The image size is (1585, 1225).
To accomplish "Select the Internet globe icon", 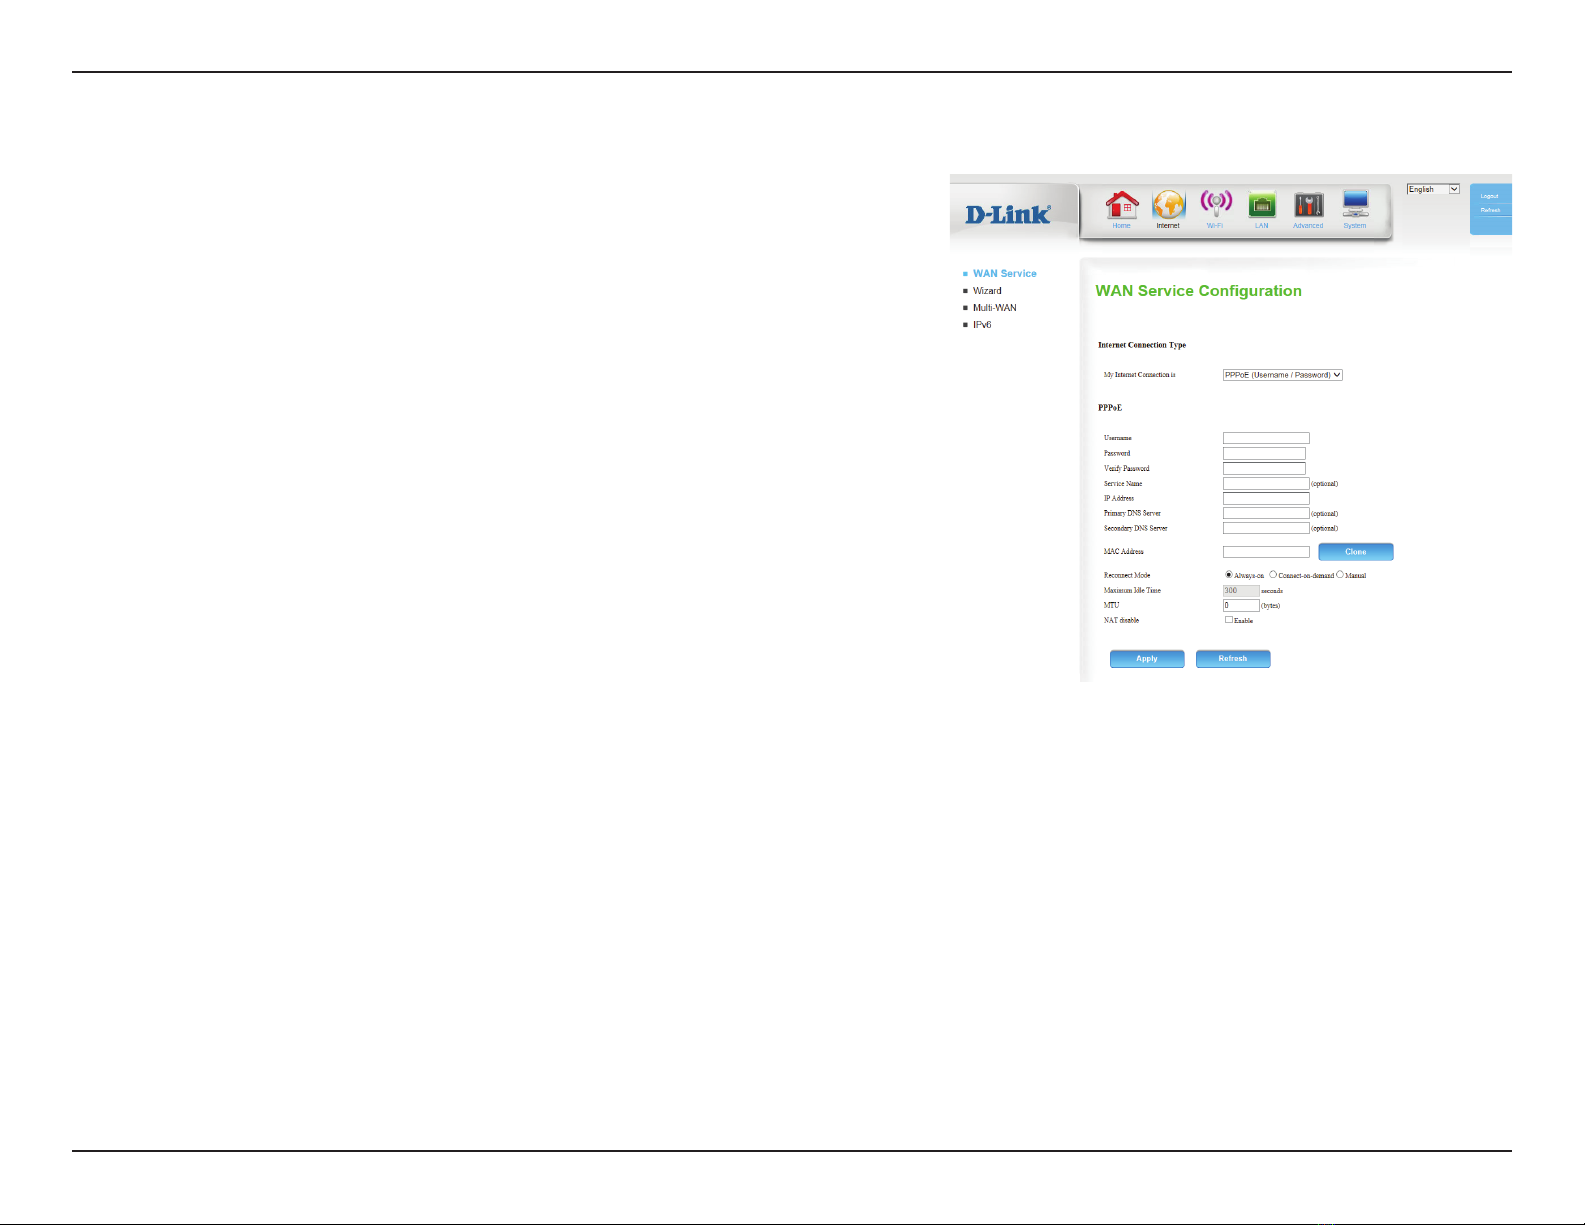I will click(1168, 205).
